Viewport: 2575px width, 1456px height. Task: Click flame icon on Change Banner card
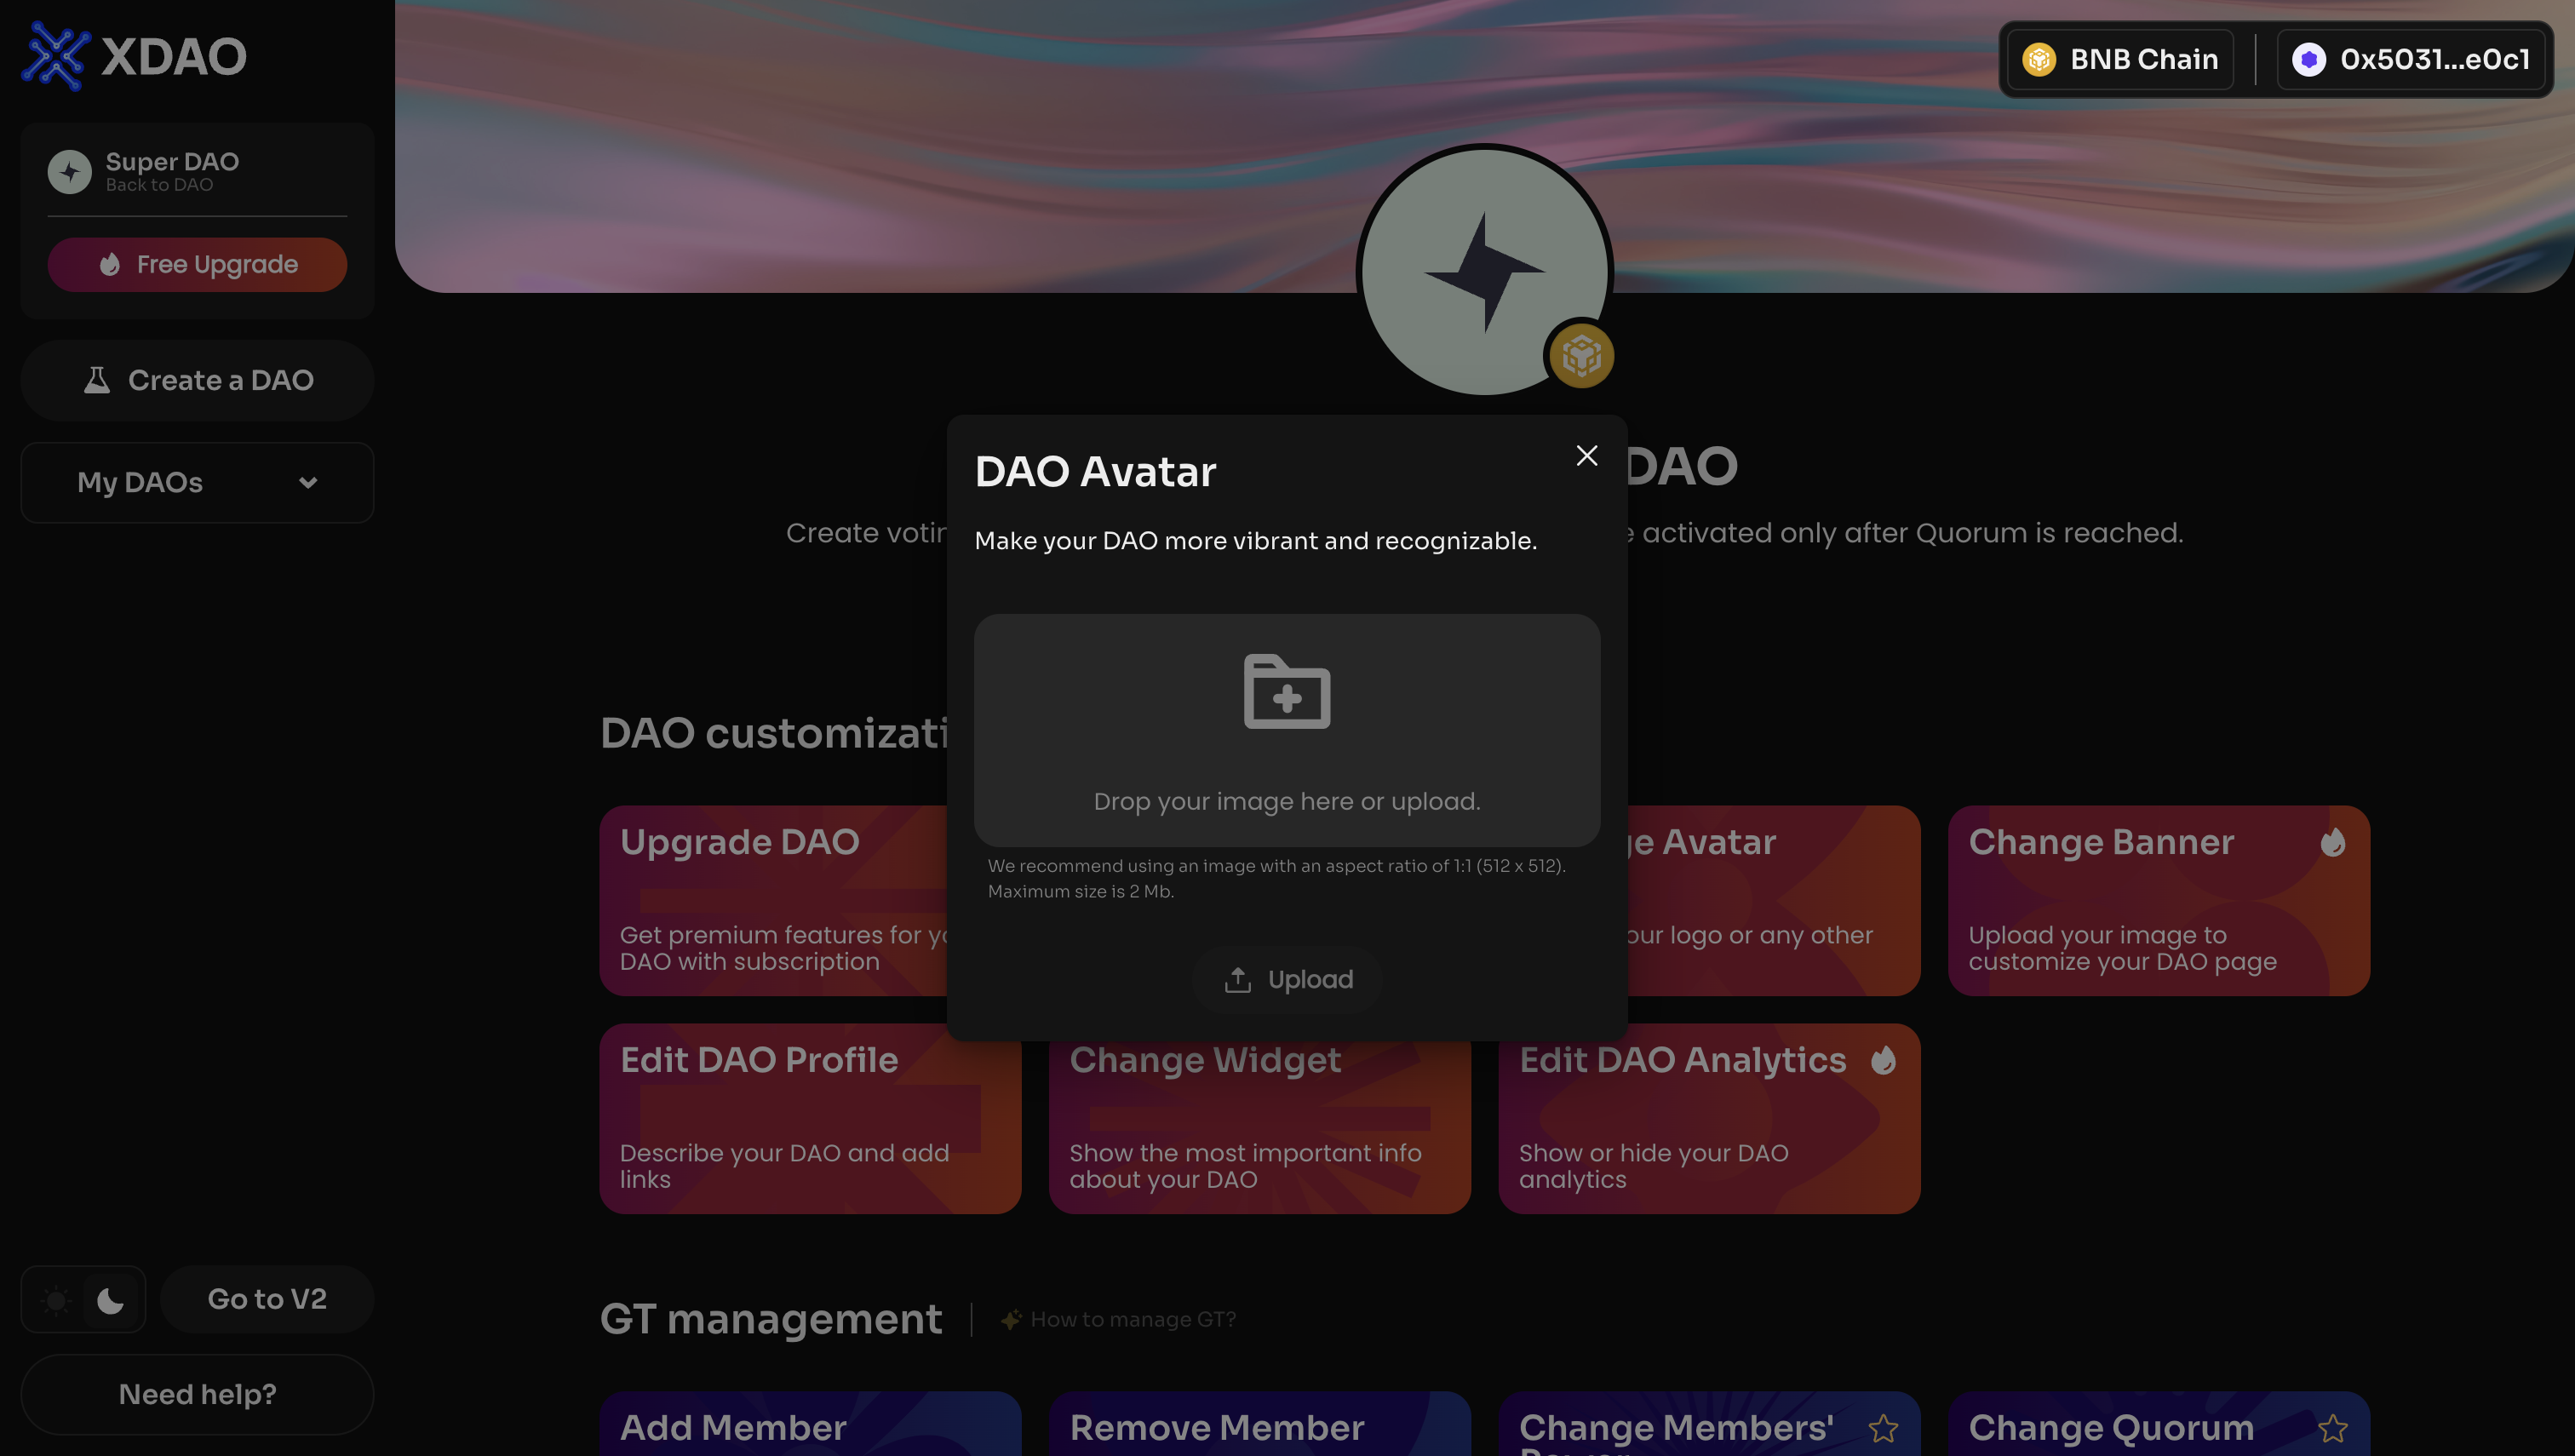pyautogui.click(x=2333, y=842)
